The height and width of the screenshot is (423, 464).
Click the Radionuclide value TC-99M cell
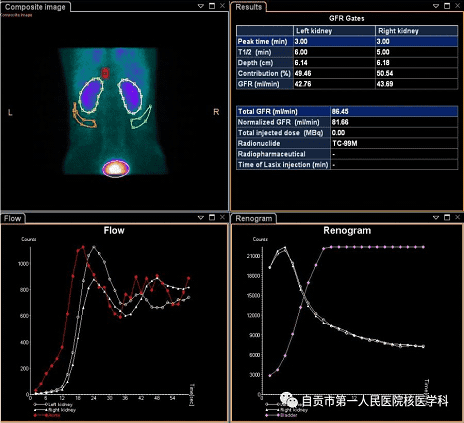(394, 143)
